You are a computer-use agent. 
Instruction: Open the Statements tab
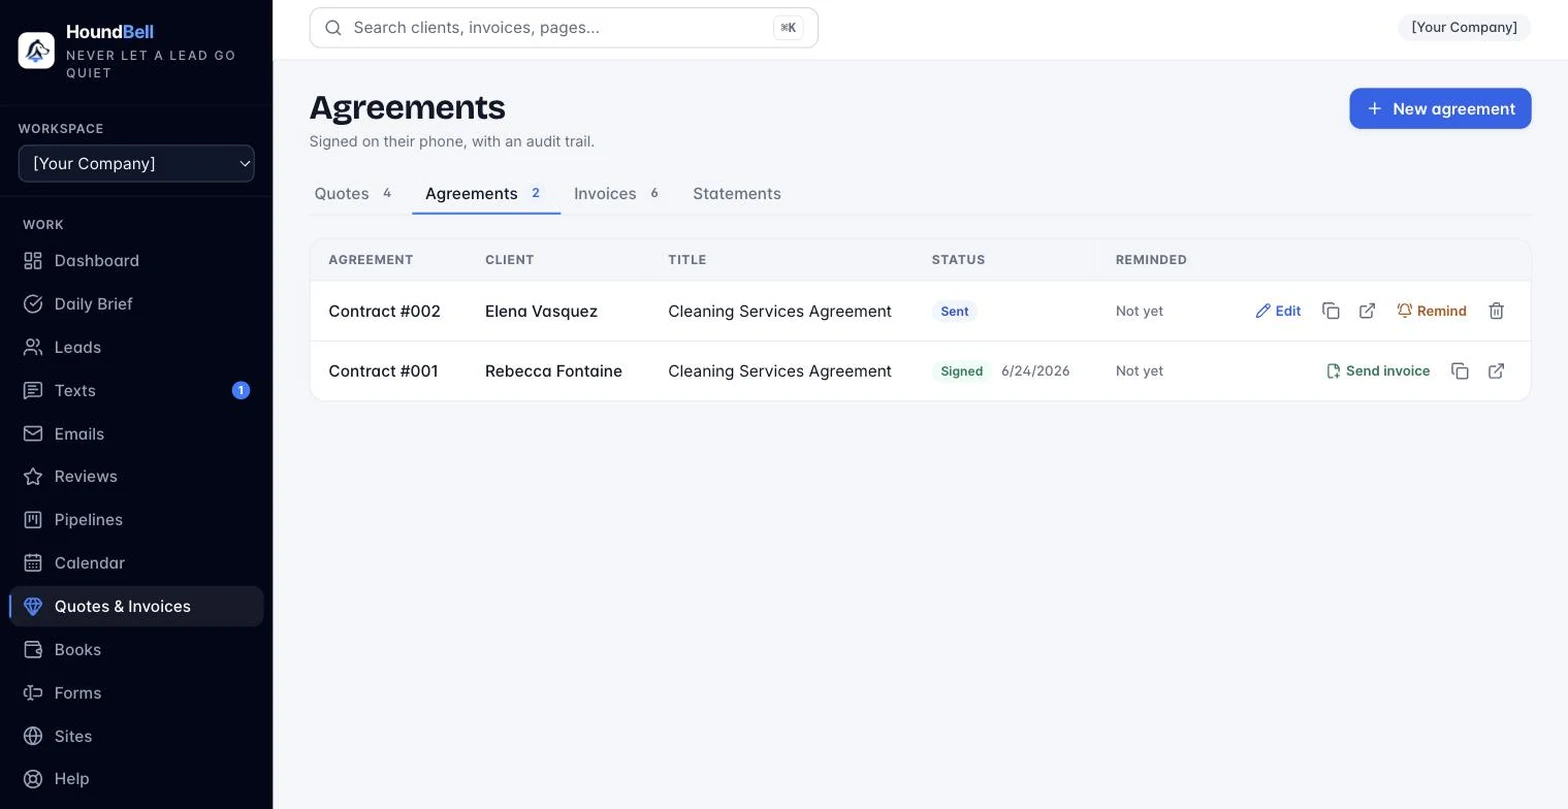pyautogui.click(x=737, y=194)
